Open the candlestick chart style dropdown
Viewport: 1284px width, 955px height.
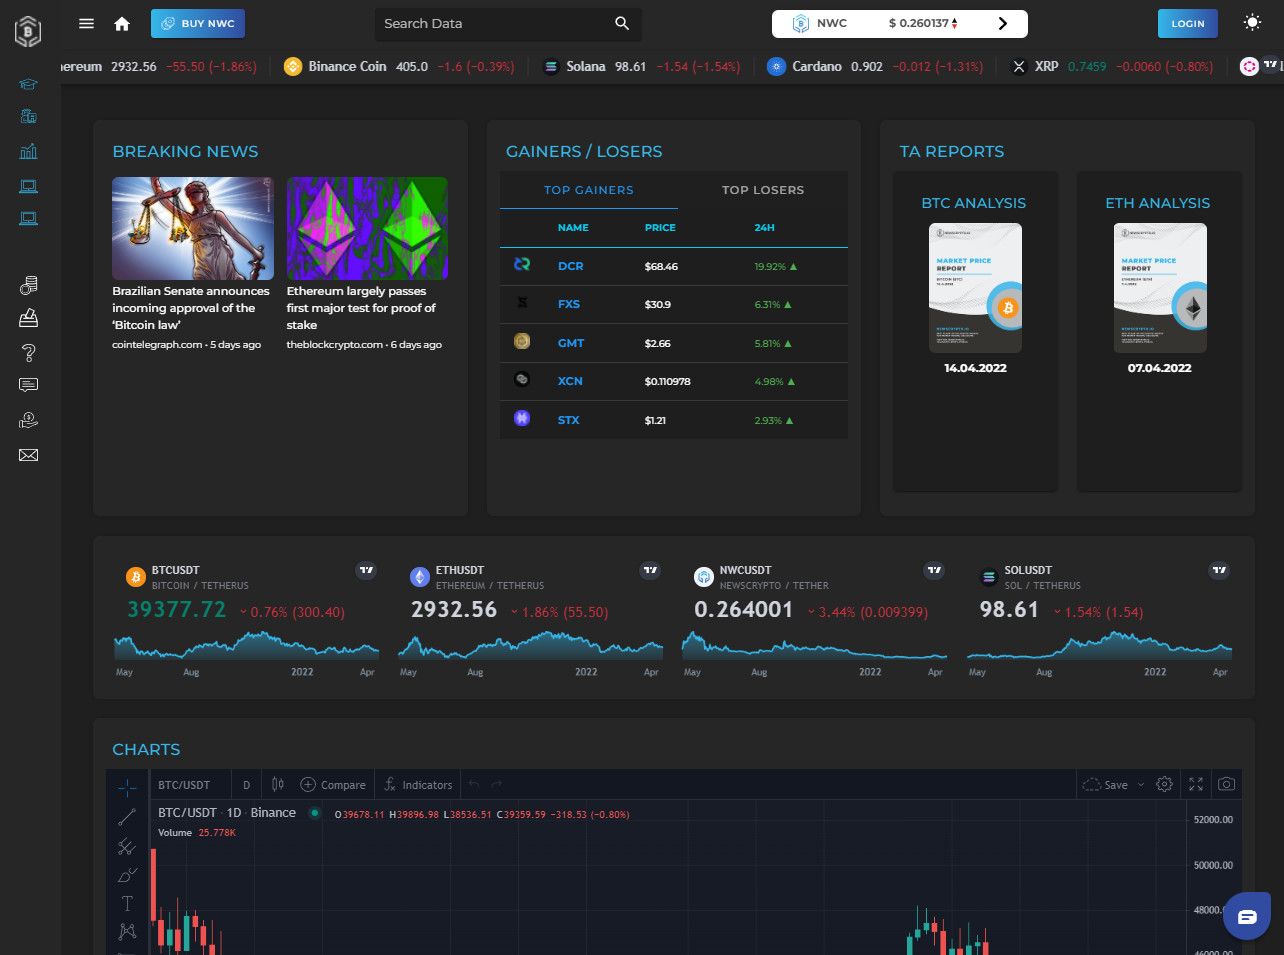278,785
